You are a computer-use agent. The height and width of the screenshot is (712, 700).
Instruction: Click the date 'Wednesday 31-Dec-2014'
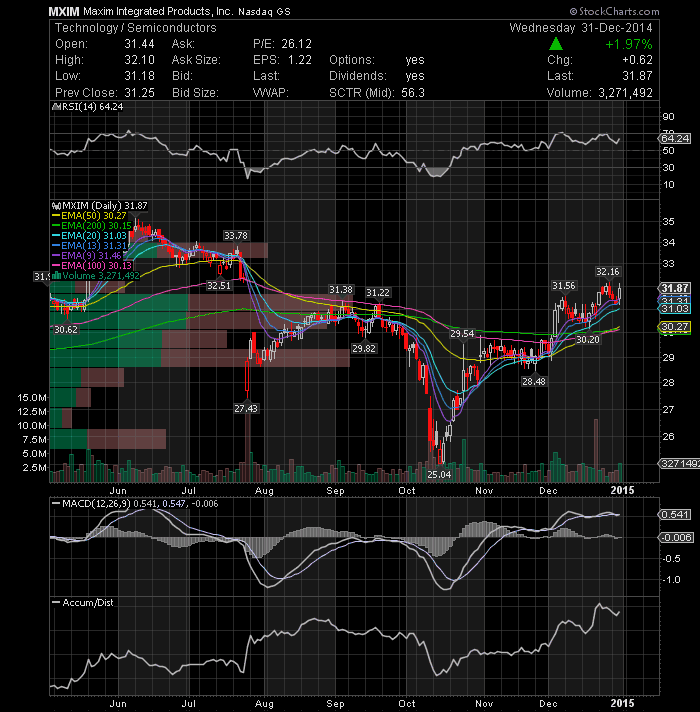tap(581, 28)
